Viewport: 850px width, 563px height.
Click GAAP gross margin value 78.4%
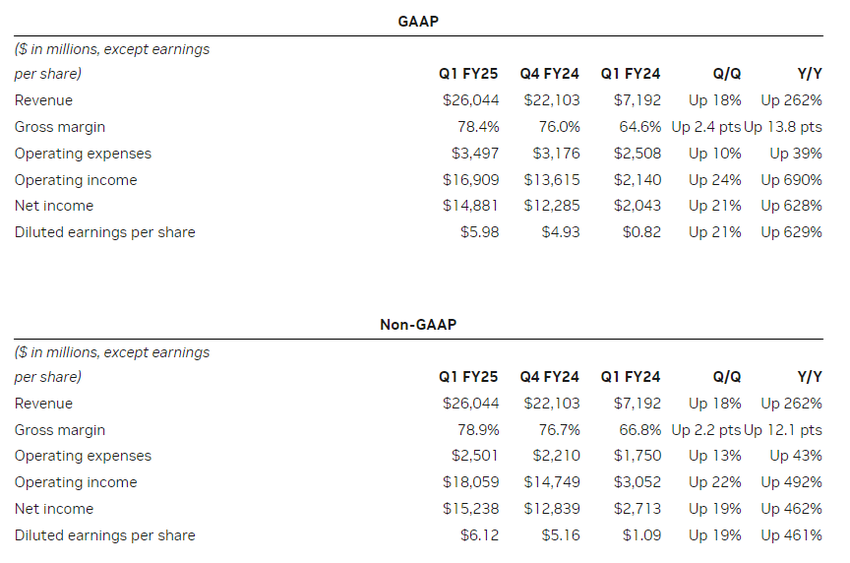tap(479, 127)
